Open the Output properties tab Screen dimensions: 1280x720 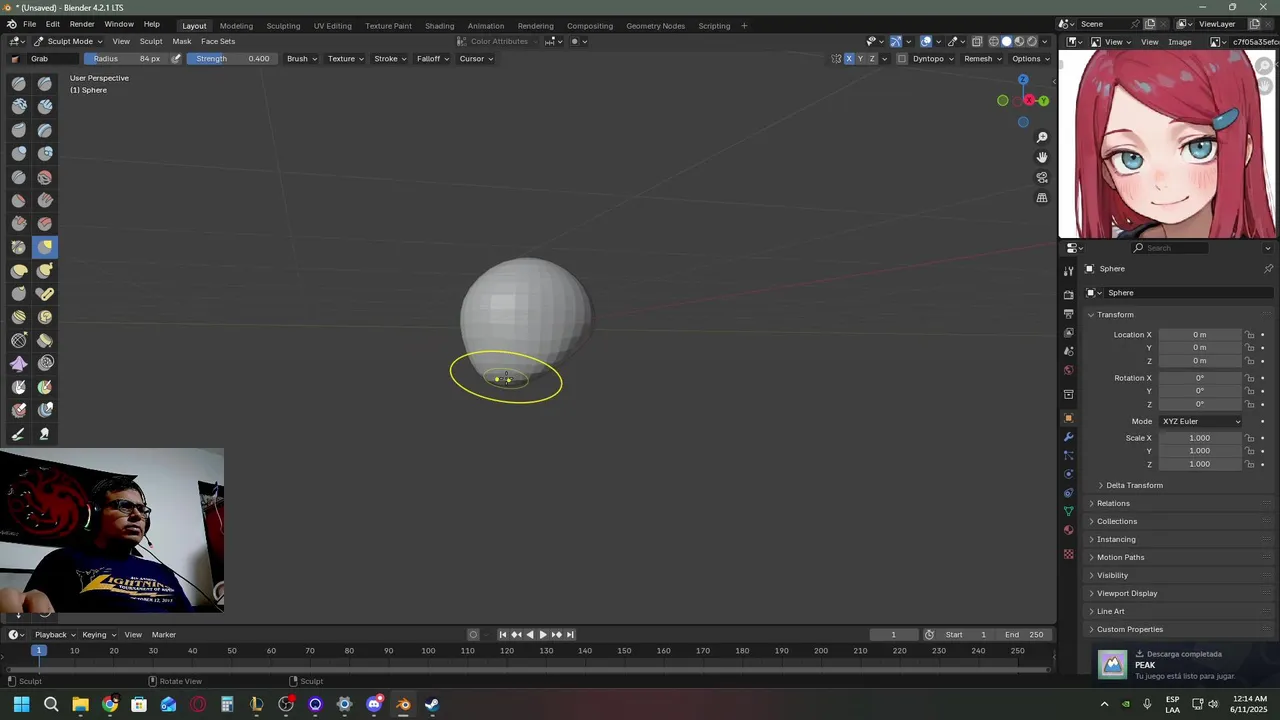tap(1068, 314)
